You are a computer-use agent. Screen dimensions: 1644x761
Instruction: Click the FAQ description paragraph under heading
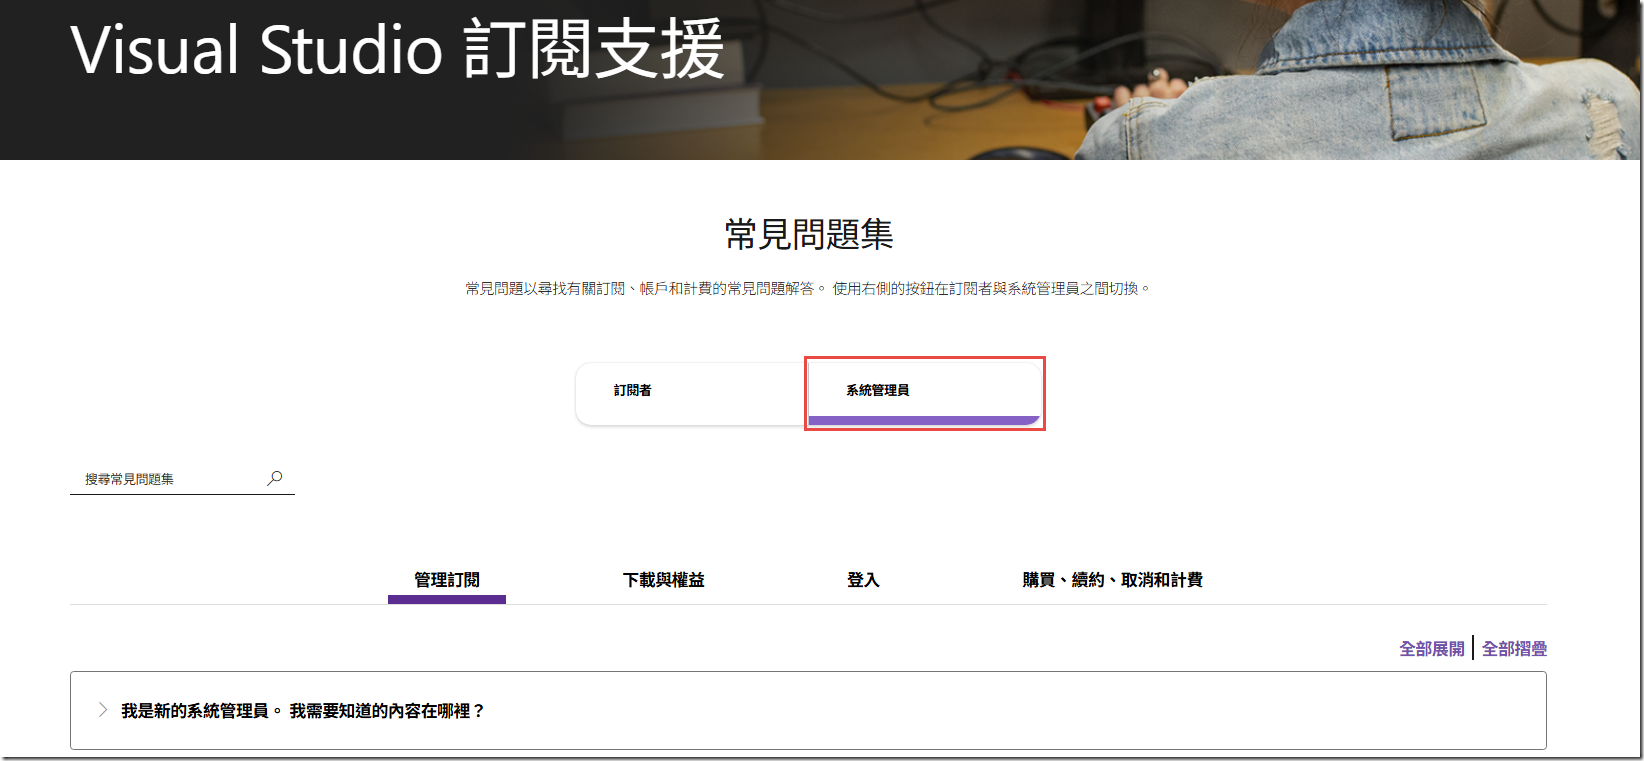pos(808,288)
